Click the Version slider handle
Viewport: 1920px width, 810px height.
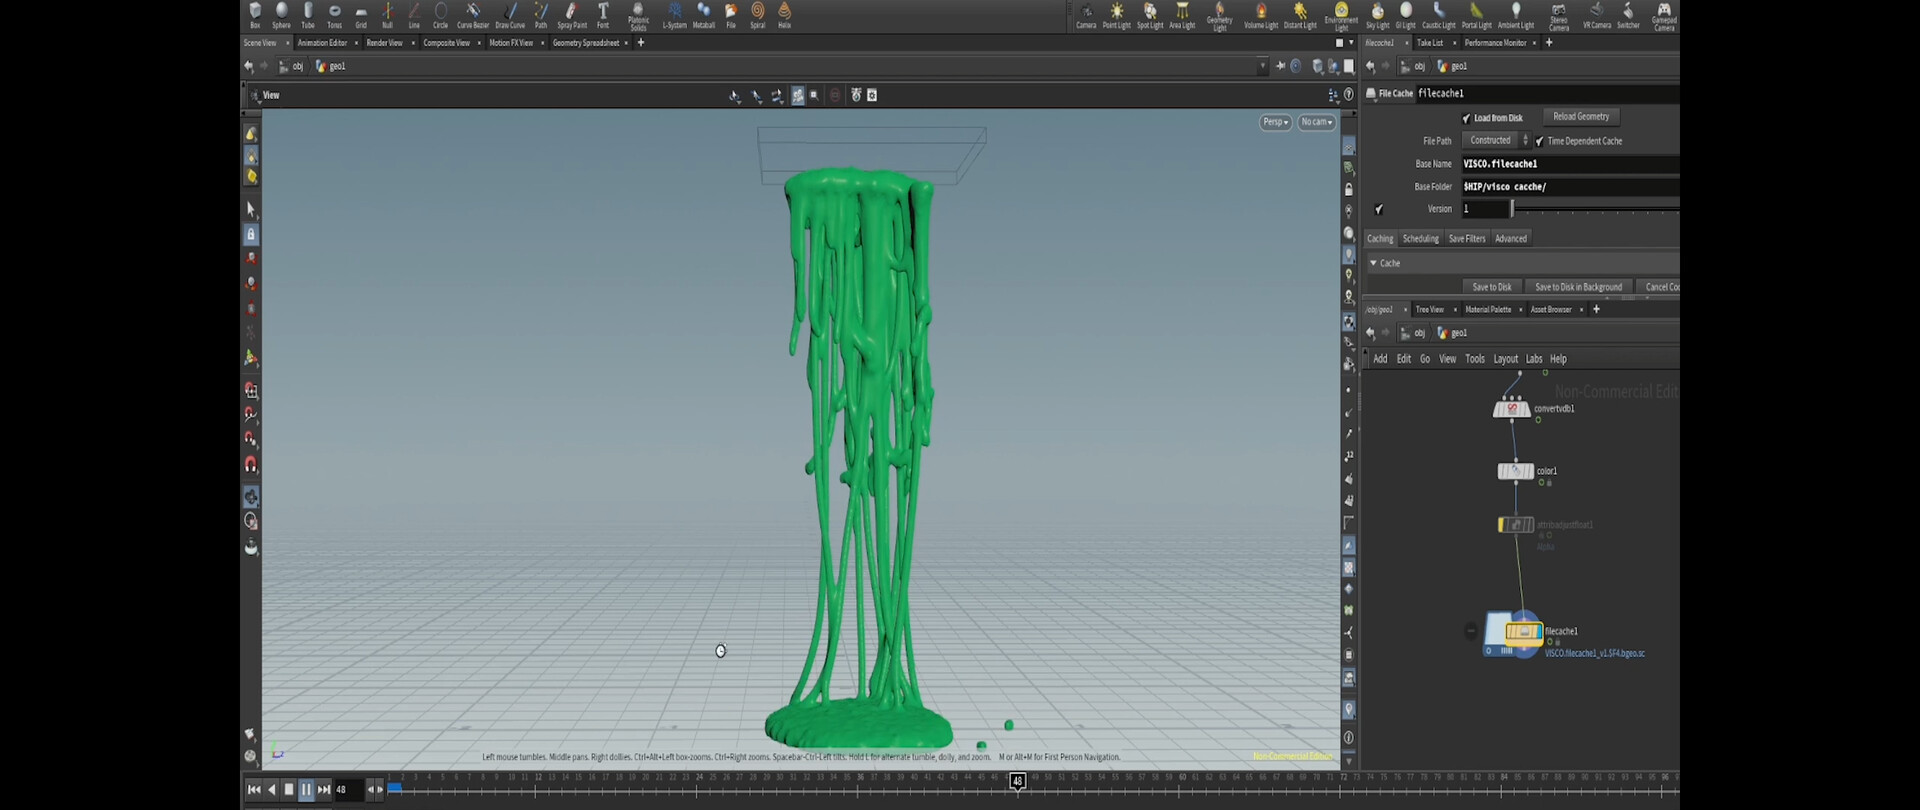point(1512,209)
